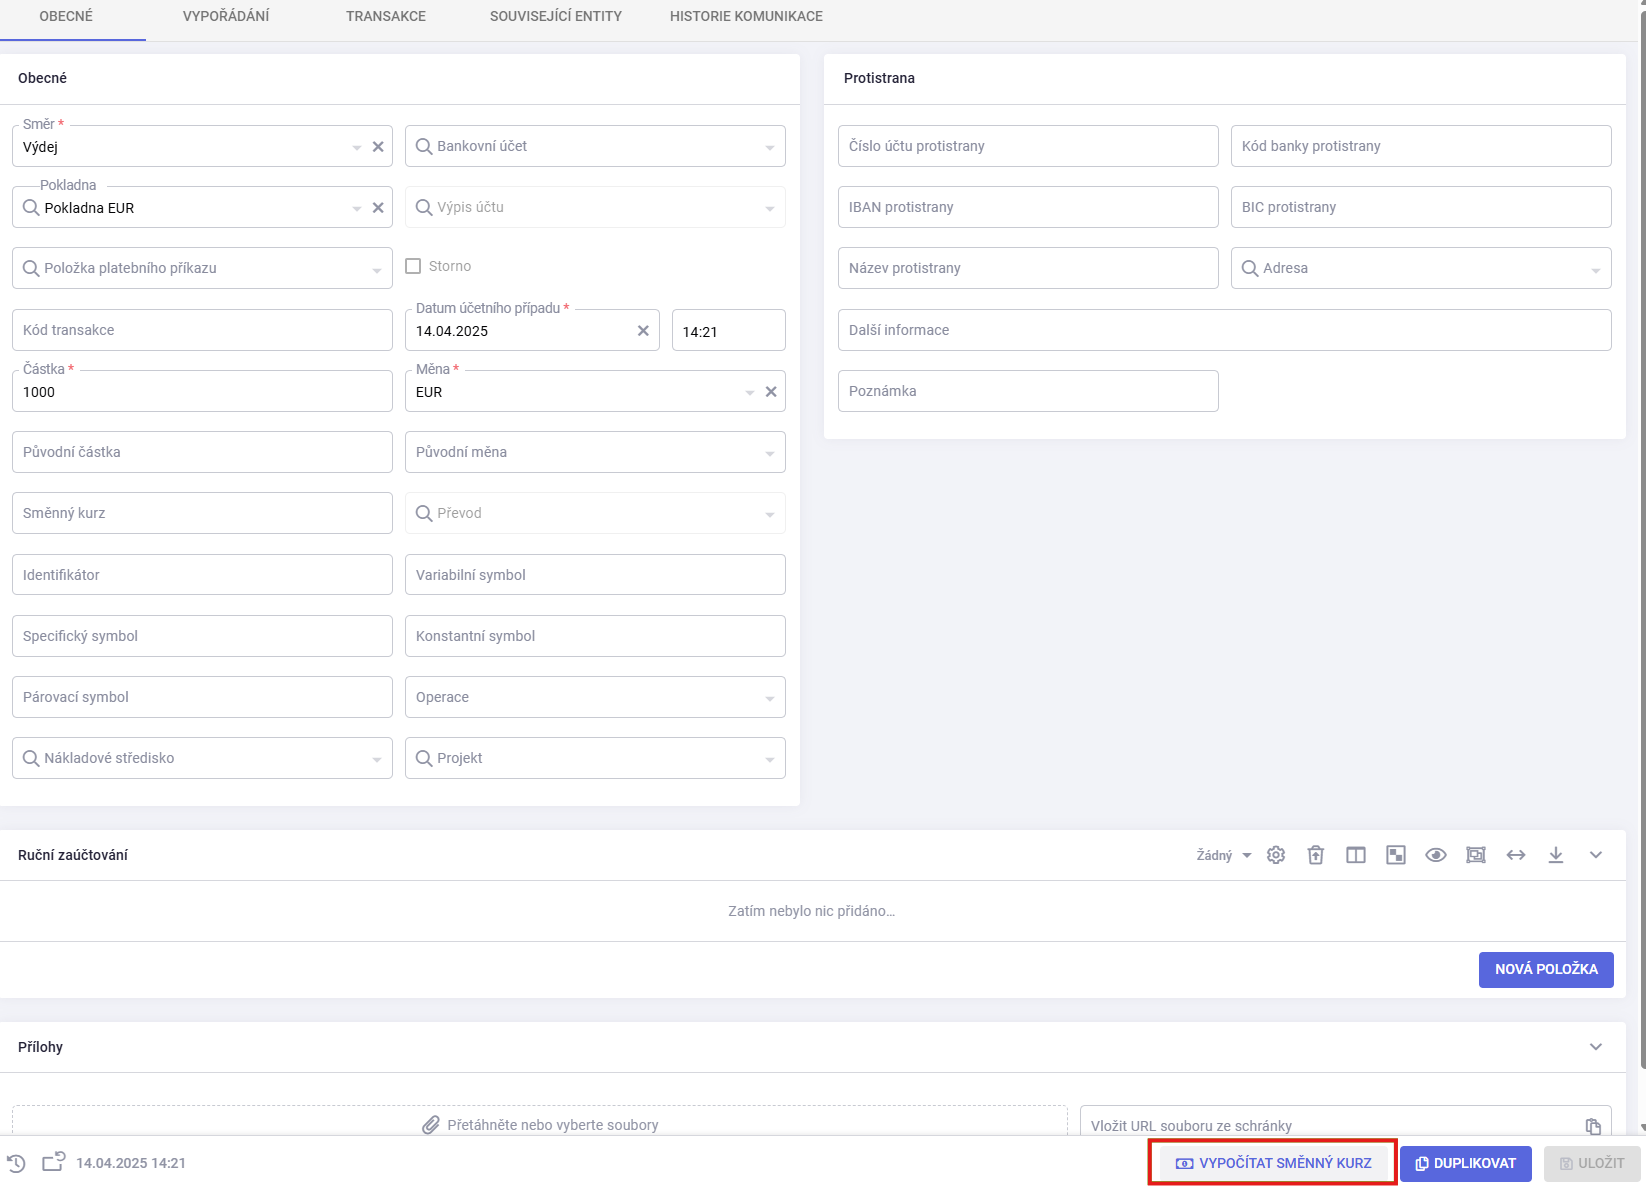The height and width of the screenshot is (1186, 1646).
Task: Switch to the Vypořádání tab
Action: 226,16
